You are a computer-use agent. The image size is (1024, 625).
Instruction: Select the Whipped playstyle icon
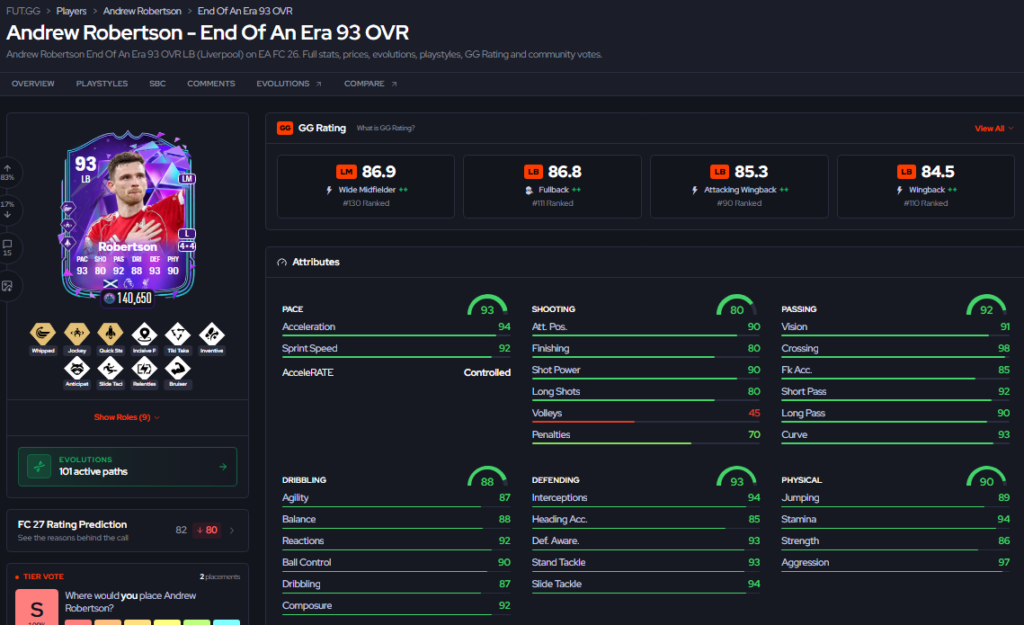[43, 334]
